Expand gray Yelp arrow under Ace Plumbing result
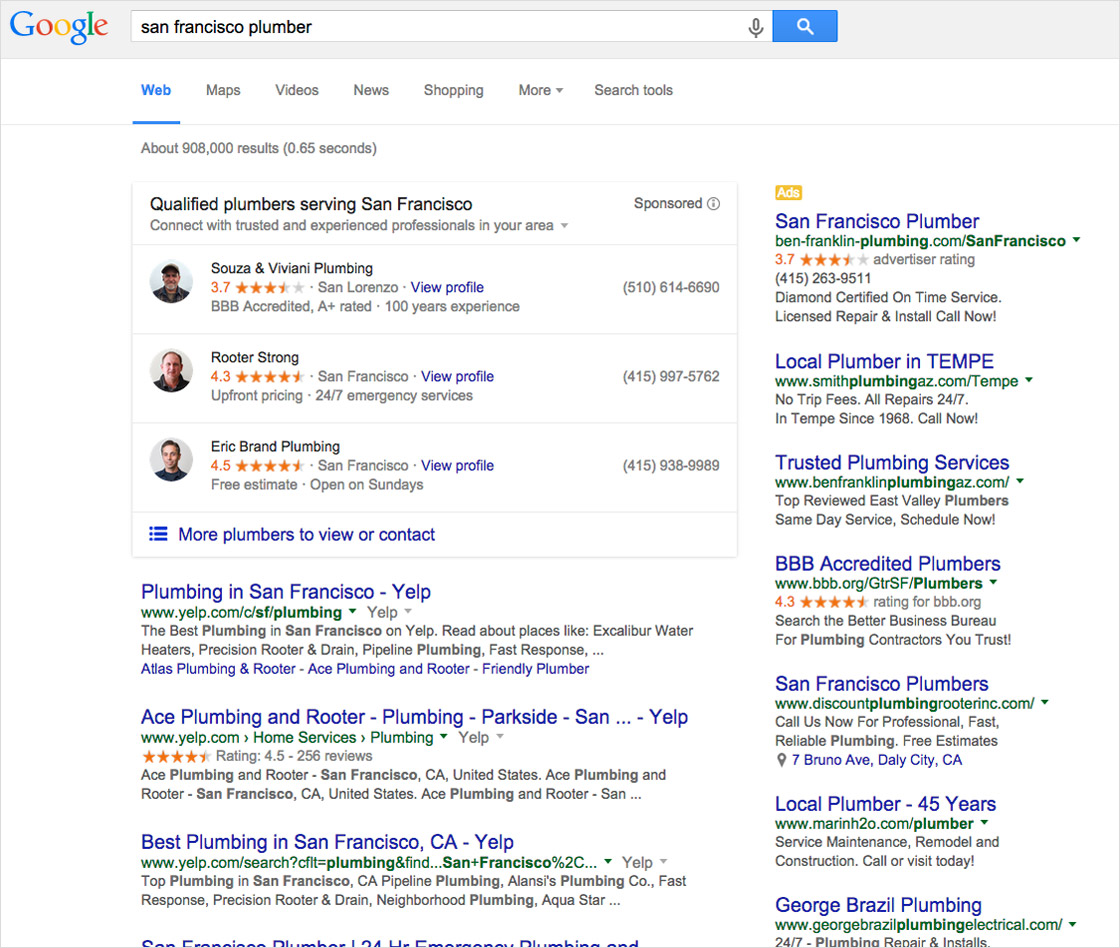The image size is (1120, 948). pos(500,737)
